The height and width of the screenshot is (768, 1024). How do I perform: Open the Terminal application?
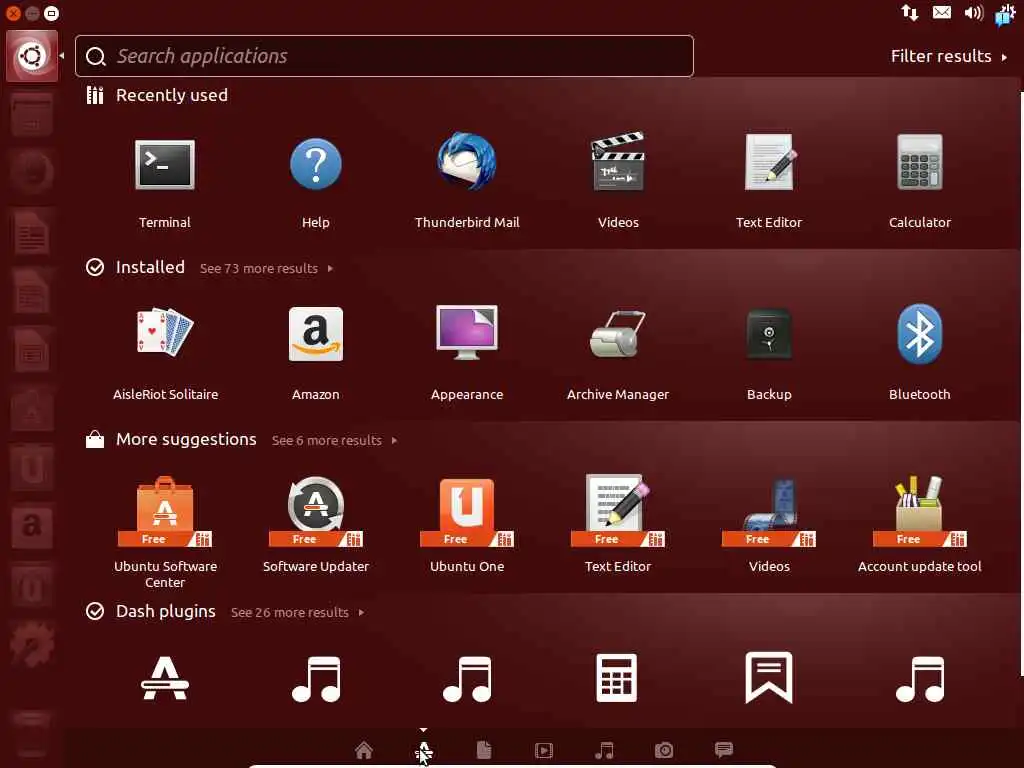click(x=165, y=165)
